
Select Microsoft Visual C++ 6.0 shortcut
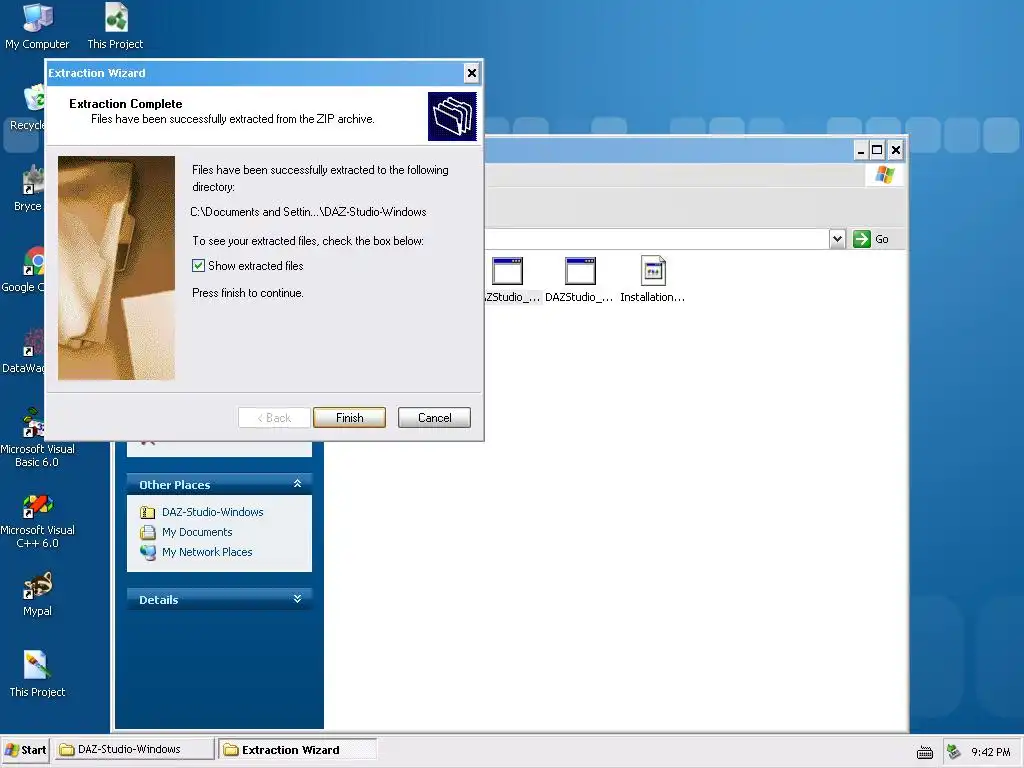click(37, 519)
